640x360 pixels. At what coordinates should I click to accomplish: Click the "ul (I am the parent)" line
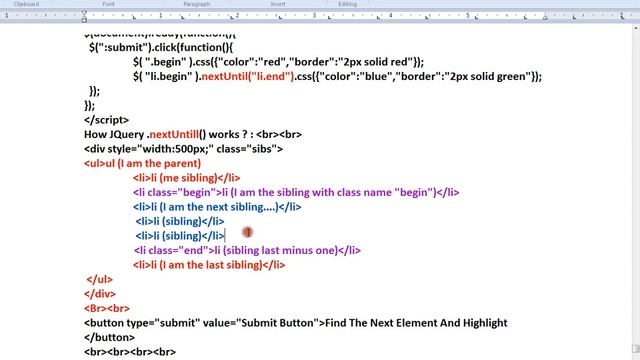142,163
